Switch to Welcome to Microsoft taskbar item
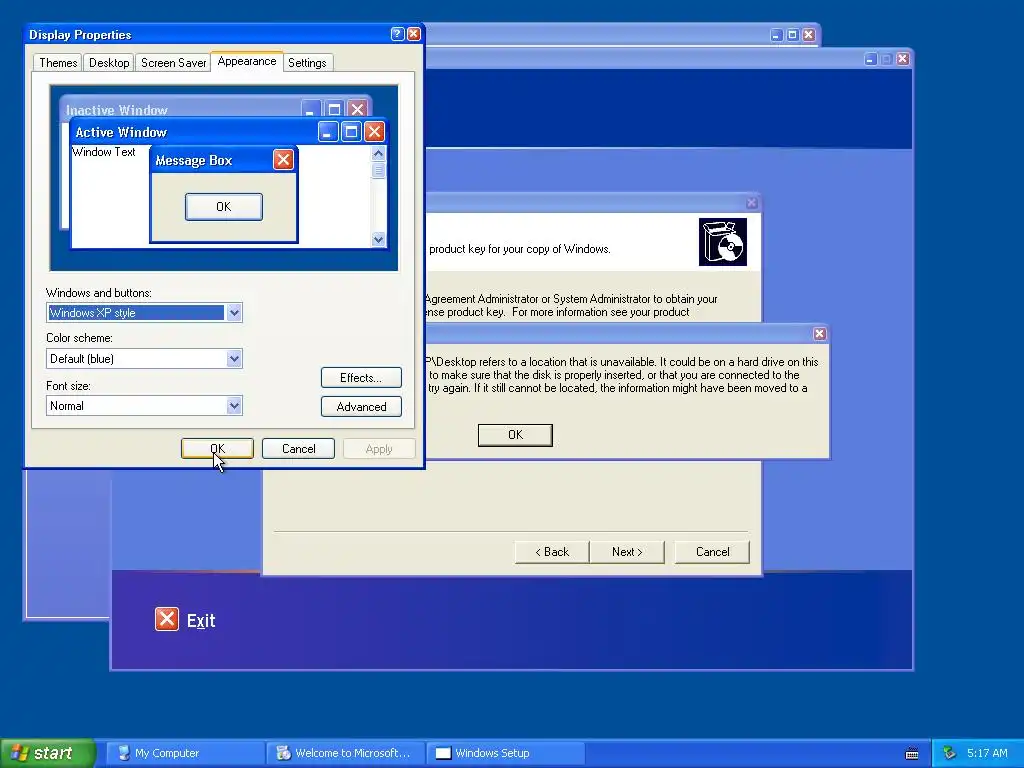Viewport: 1024px width, 768px height. 345,753
